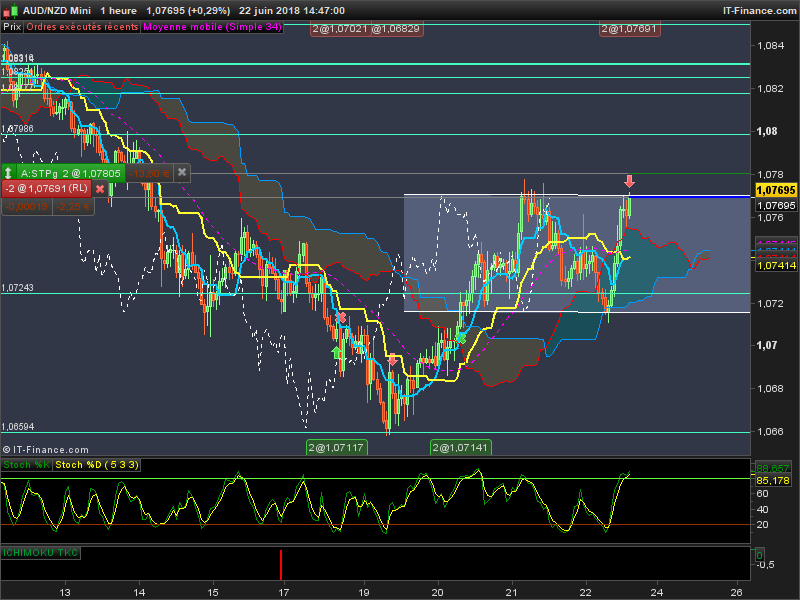The height and width of the screenshot is (600, 800).
Task: Click the red down arrow sell marker on chart
Action: (629, 182)
